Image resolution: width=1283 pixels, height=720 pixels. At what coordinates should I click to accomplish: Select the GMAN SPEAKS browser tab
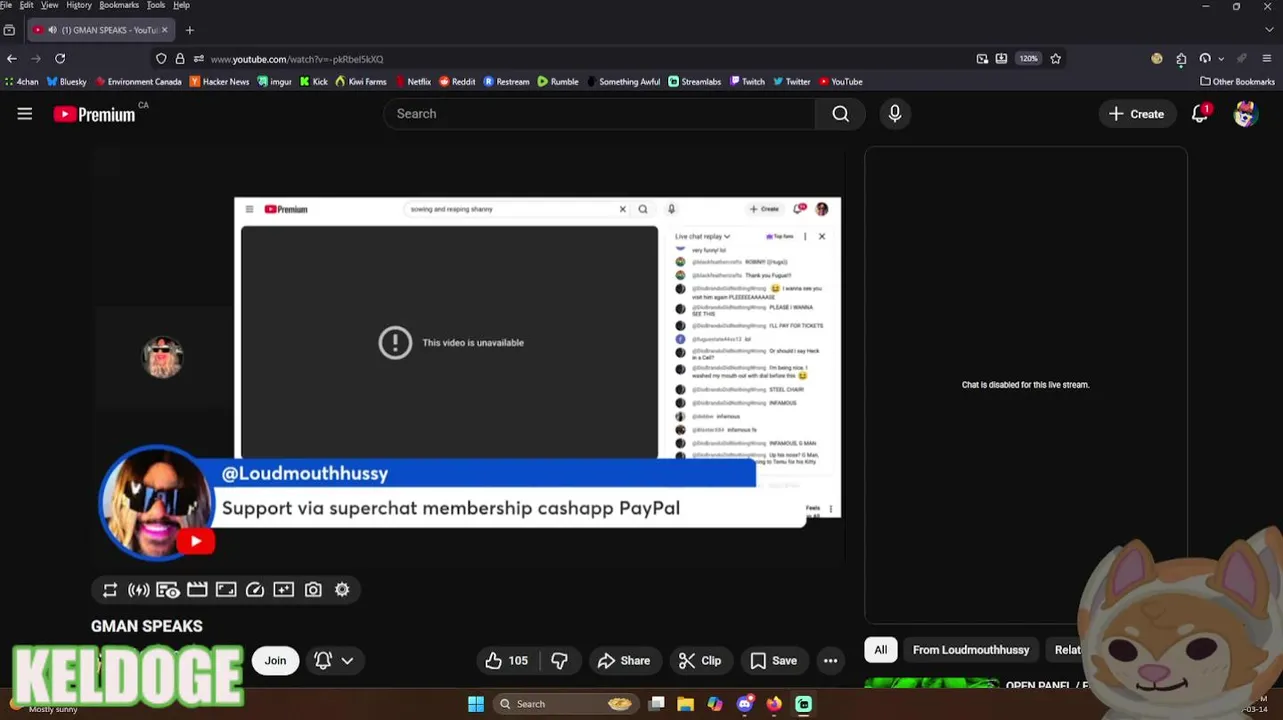coord(100,30)
